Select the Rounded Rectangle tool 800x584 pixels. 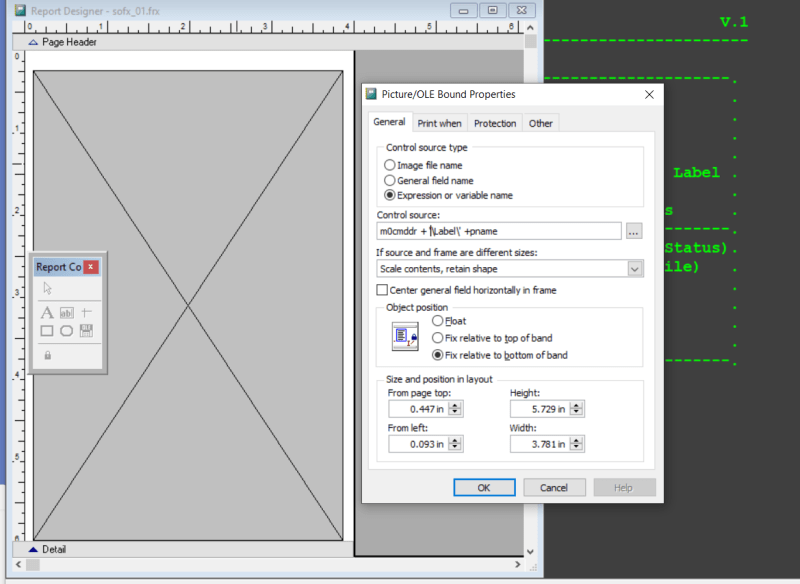click(67, 329)
